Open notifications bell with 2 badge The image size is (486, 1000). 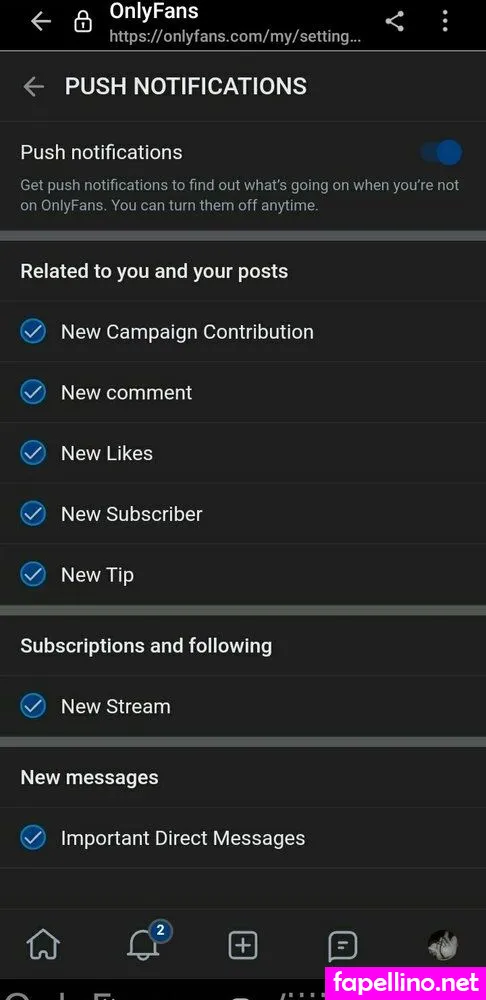pyautogui.click(x=144, y=943)
